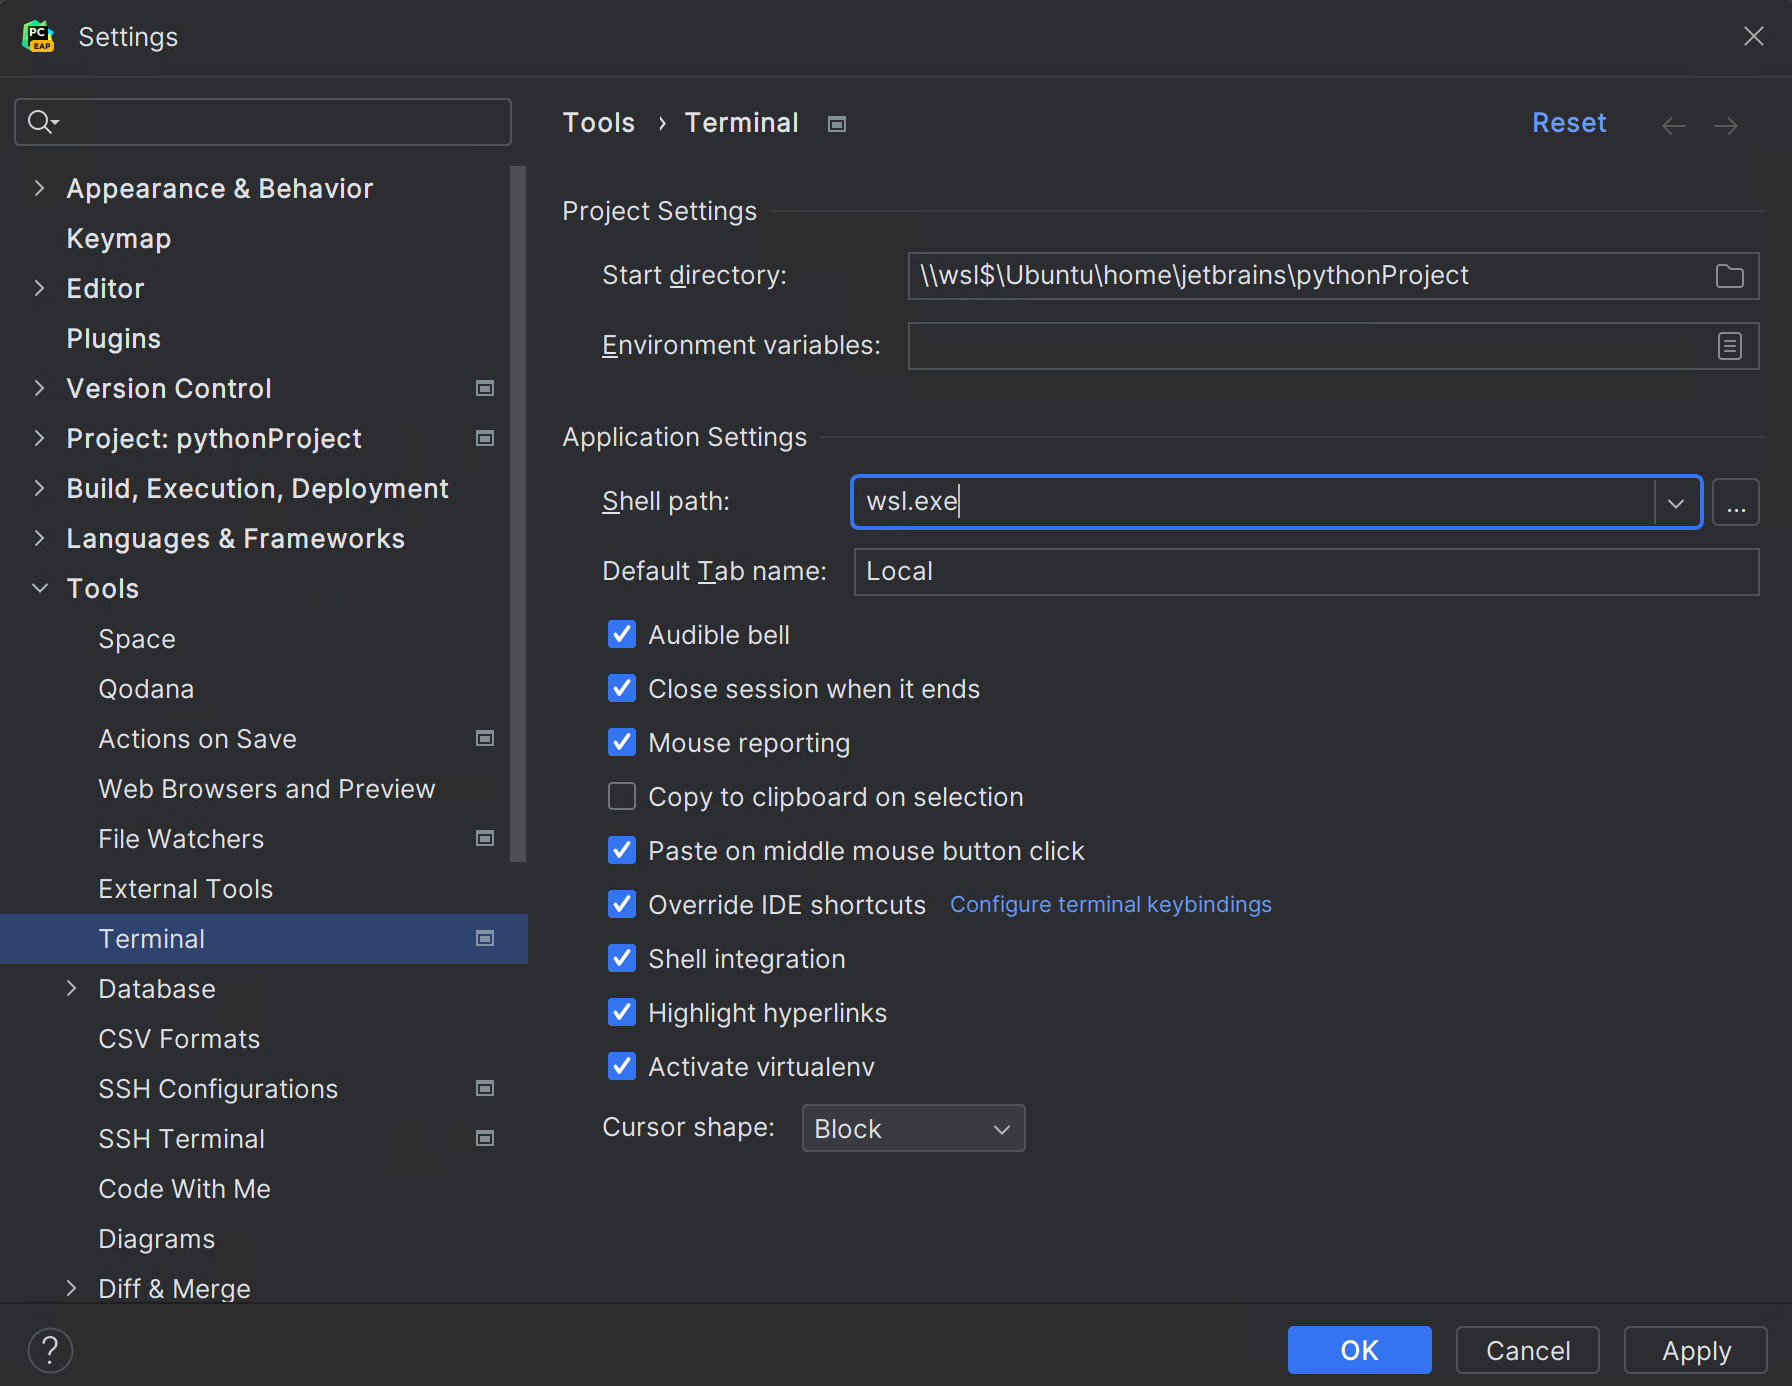Disable Audible bell
The image size is (1792, 1386).
pyautogui.click(x=621, y=634)
